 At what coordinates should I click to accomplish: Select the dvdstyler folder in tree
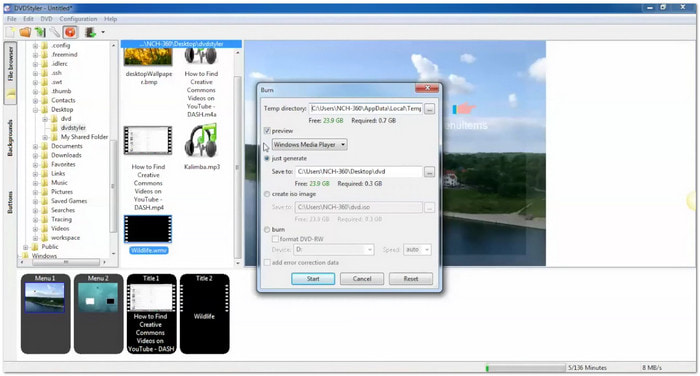pyautogui.click(x=73, y=128)
